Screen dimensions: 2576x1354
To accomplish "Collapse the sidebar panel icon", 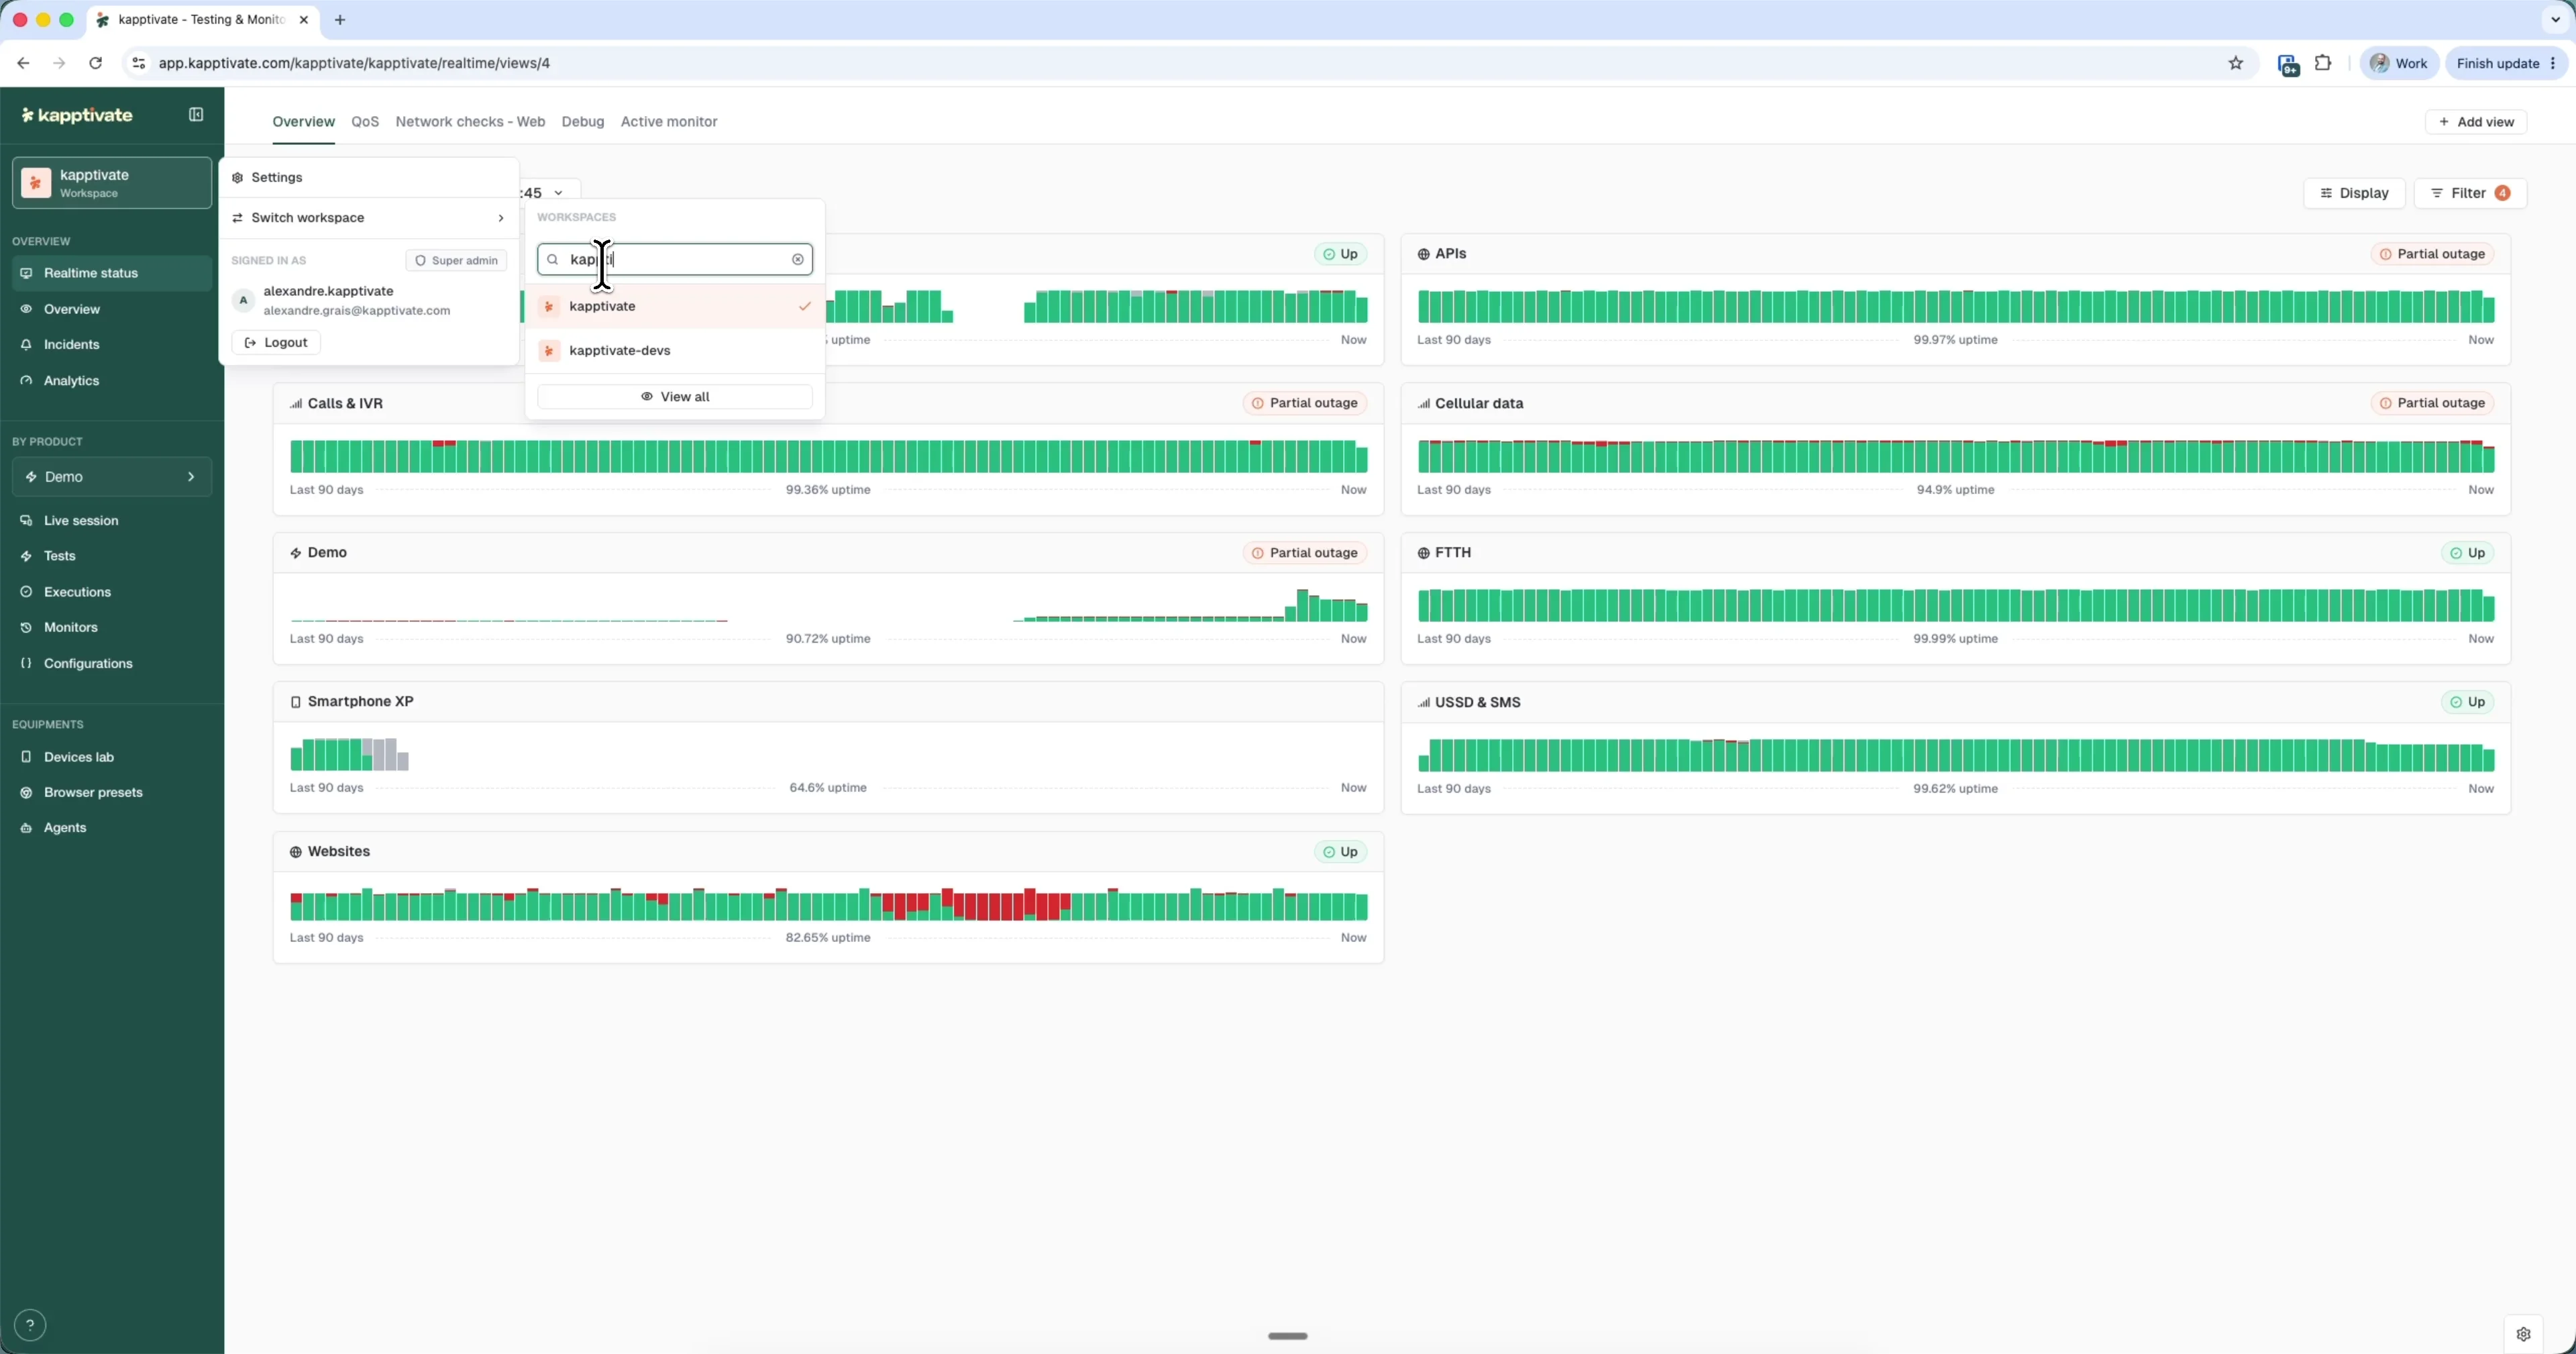I will [196, 115].
